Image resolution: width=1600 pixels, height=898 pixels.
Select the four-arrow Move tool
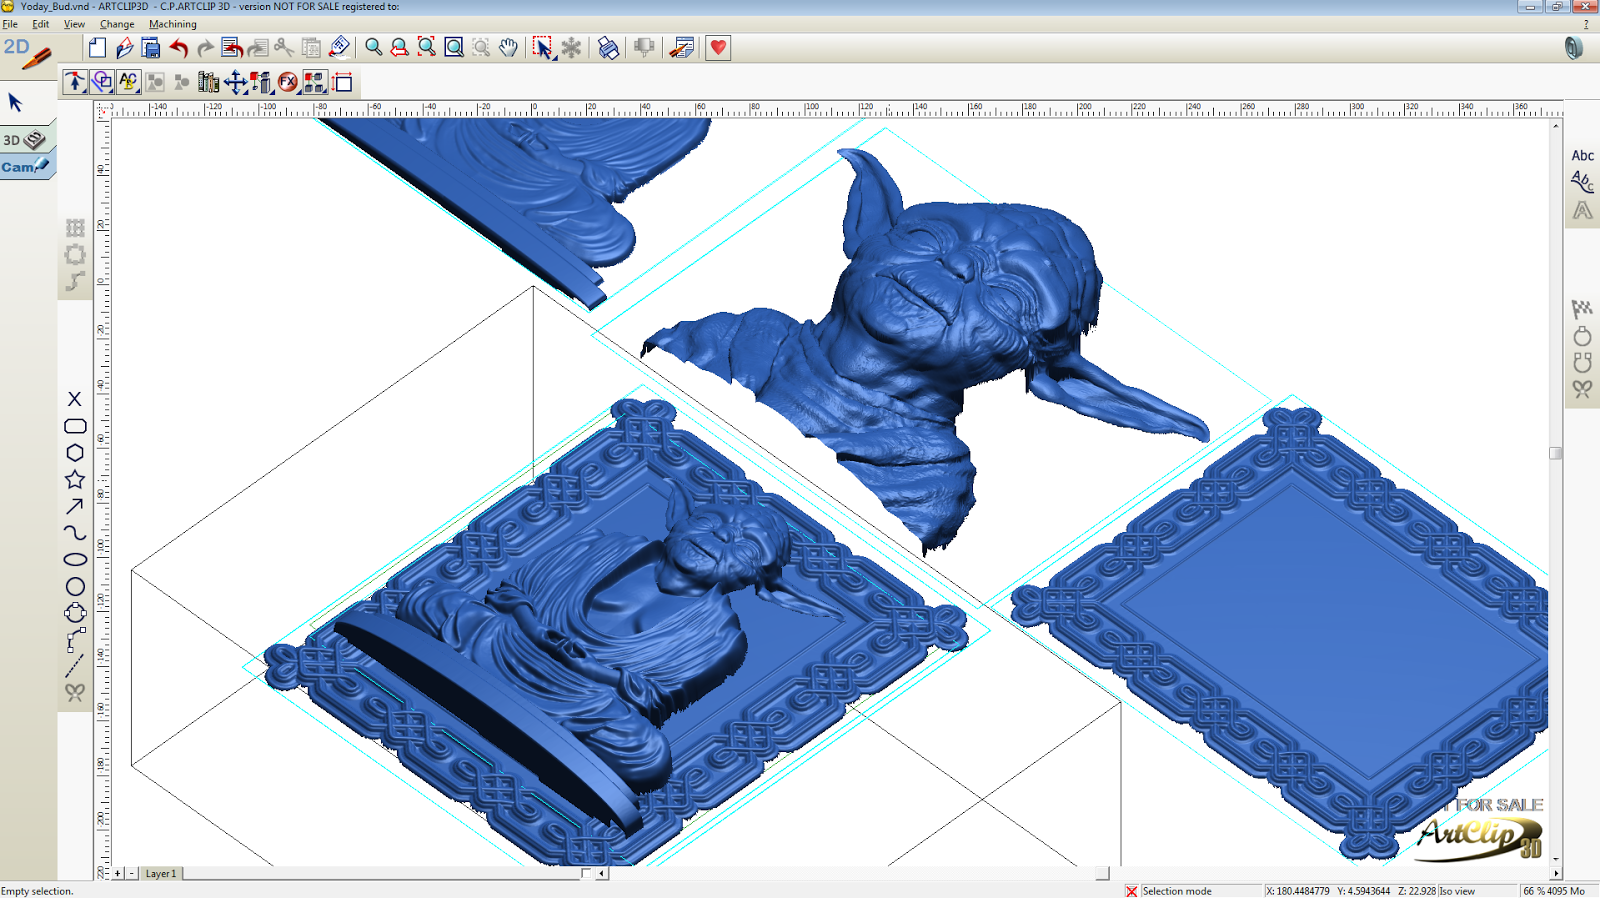tap(235, 82)
